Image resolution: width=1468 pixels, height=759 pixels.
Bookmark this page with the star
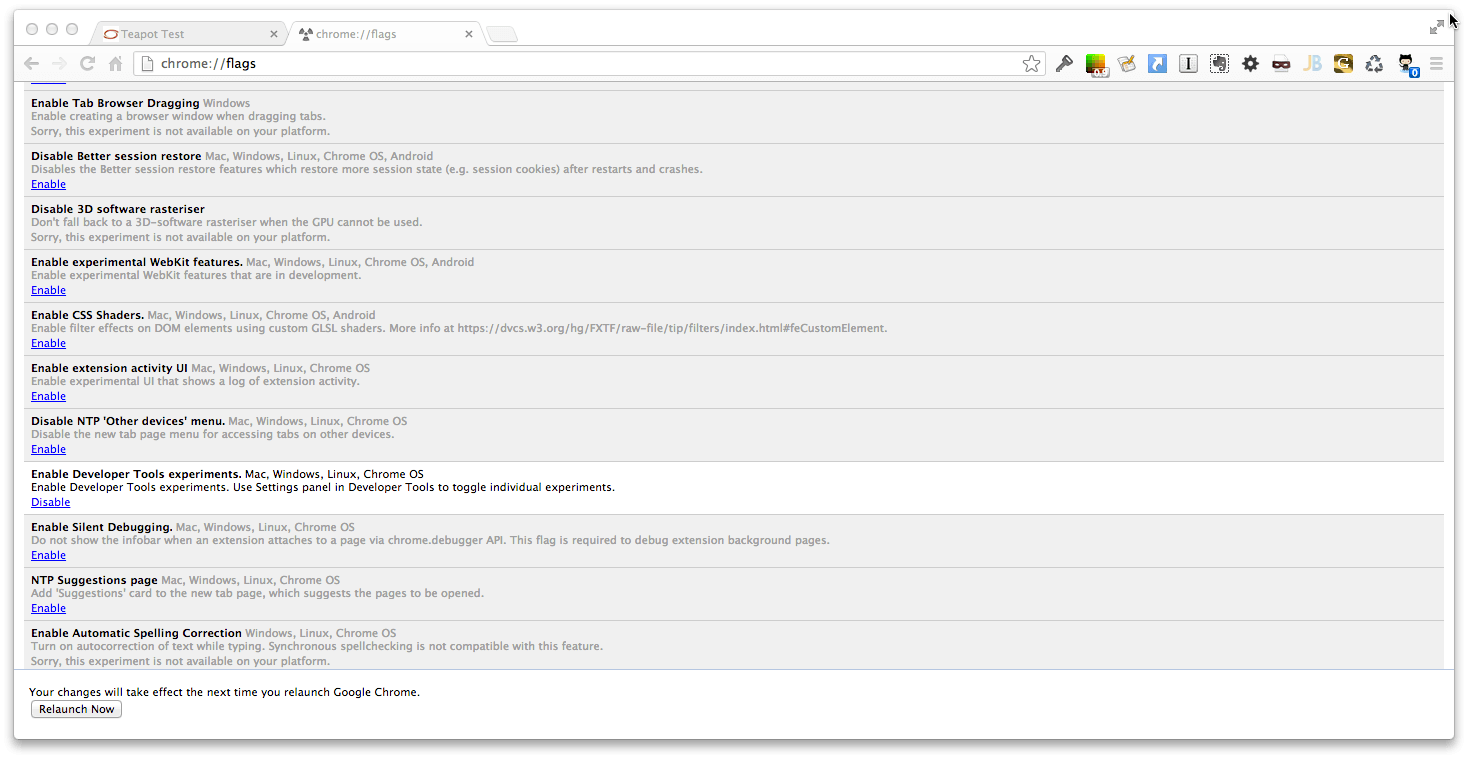click(x=1031, y=64)
